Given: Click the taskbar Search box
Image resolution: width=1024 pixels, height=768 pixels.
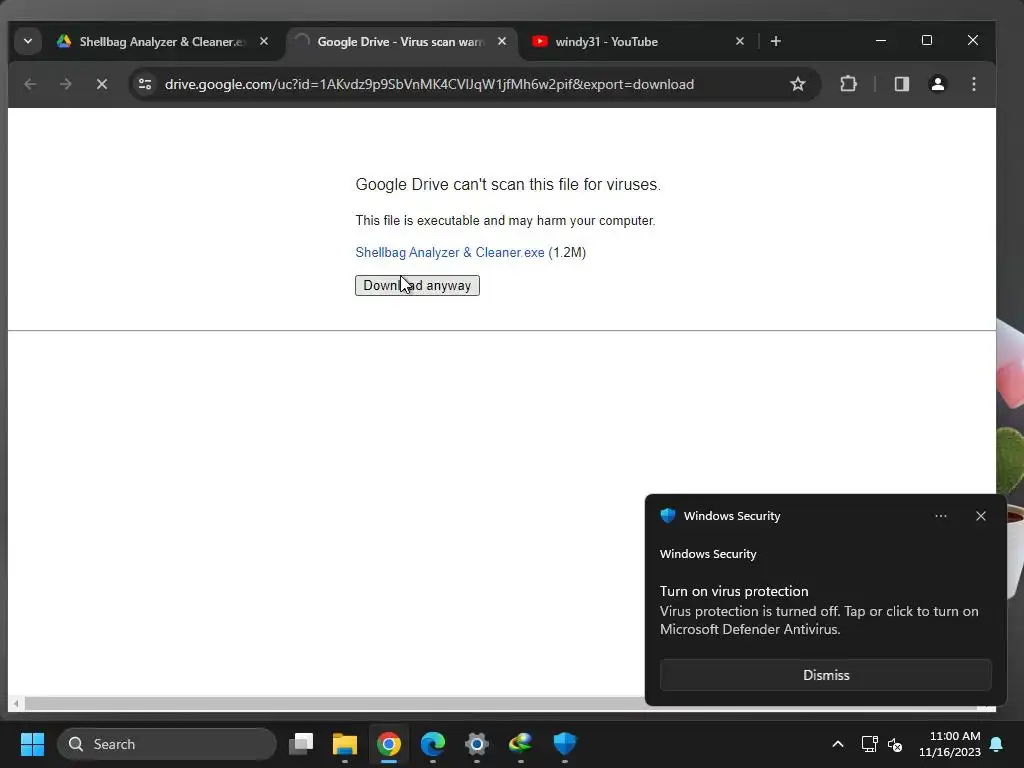Looking at the screenshot, I should click(167, 744).
